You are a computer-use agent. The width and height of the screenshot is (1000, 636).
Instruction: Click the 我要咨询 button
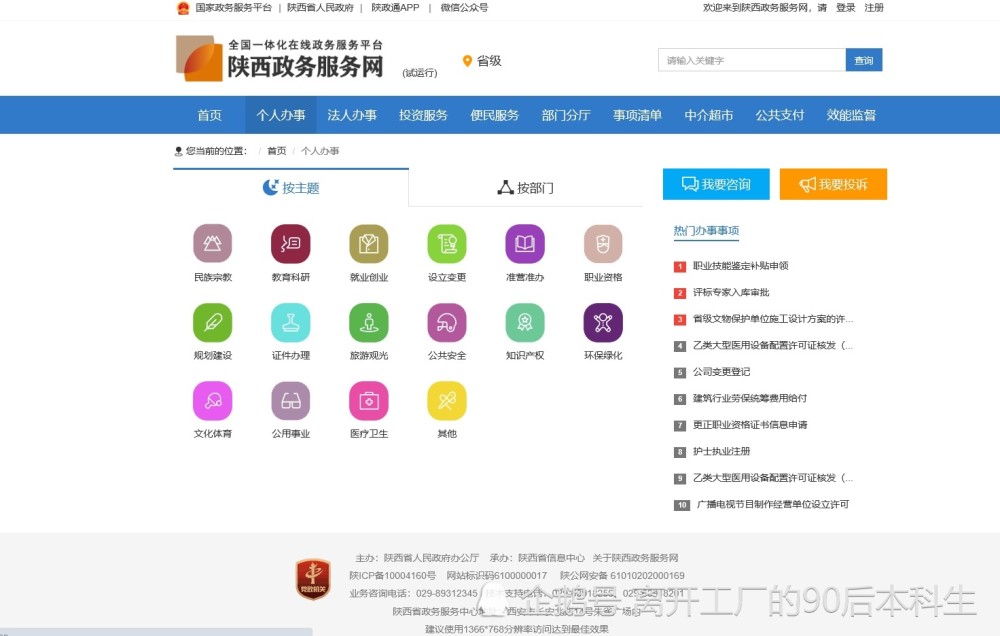716,184
